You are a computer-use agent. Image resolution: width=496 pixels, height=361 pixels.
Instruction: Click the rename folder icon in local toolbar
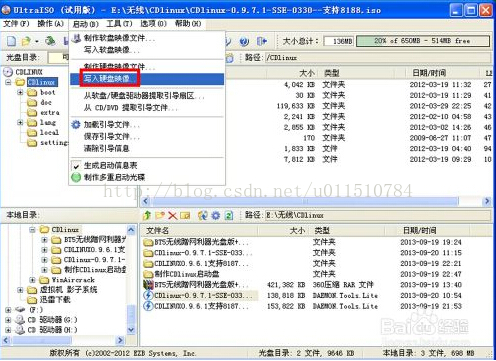click(185, 215)
